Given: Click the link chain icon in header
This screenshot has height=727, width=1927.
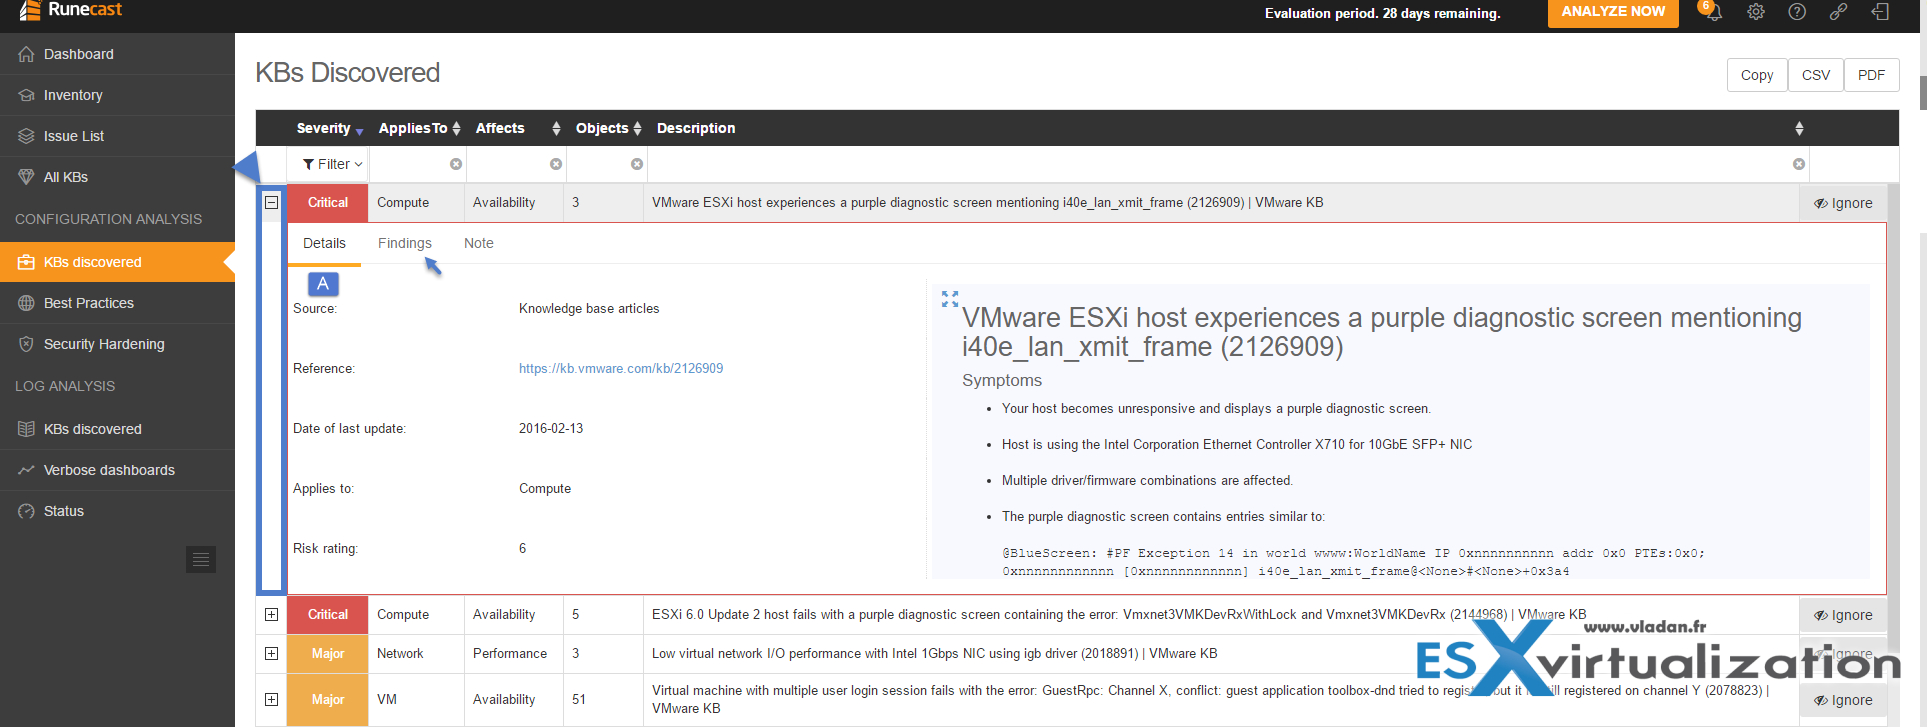Looking at the screenshot, I should pyautogui.click(x=1838, y=12).
